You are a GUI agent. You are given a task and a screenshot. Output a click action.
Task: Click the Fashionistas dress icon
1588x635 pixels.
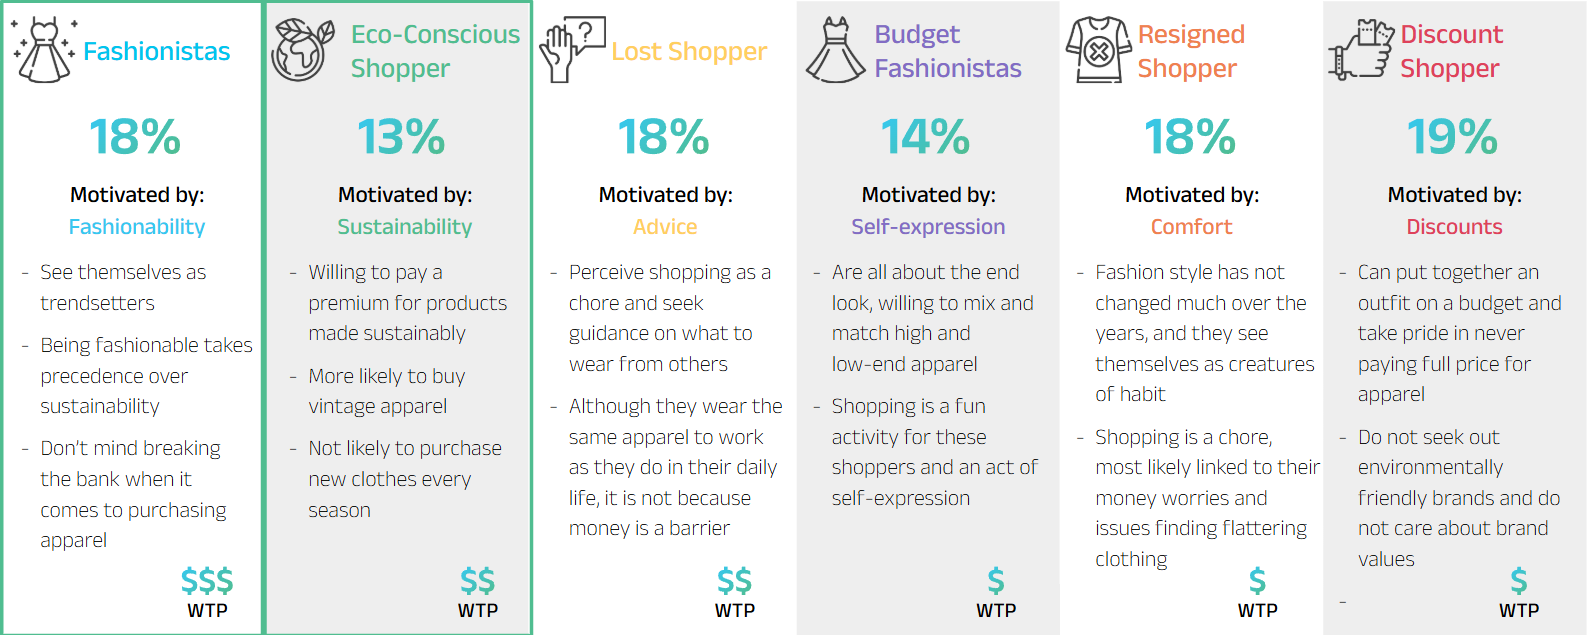(x=43, y=50)
